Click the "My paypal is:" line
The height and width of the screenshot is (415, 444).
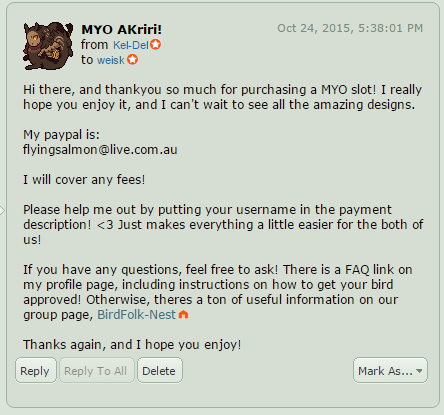pos(61,135)
